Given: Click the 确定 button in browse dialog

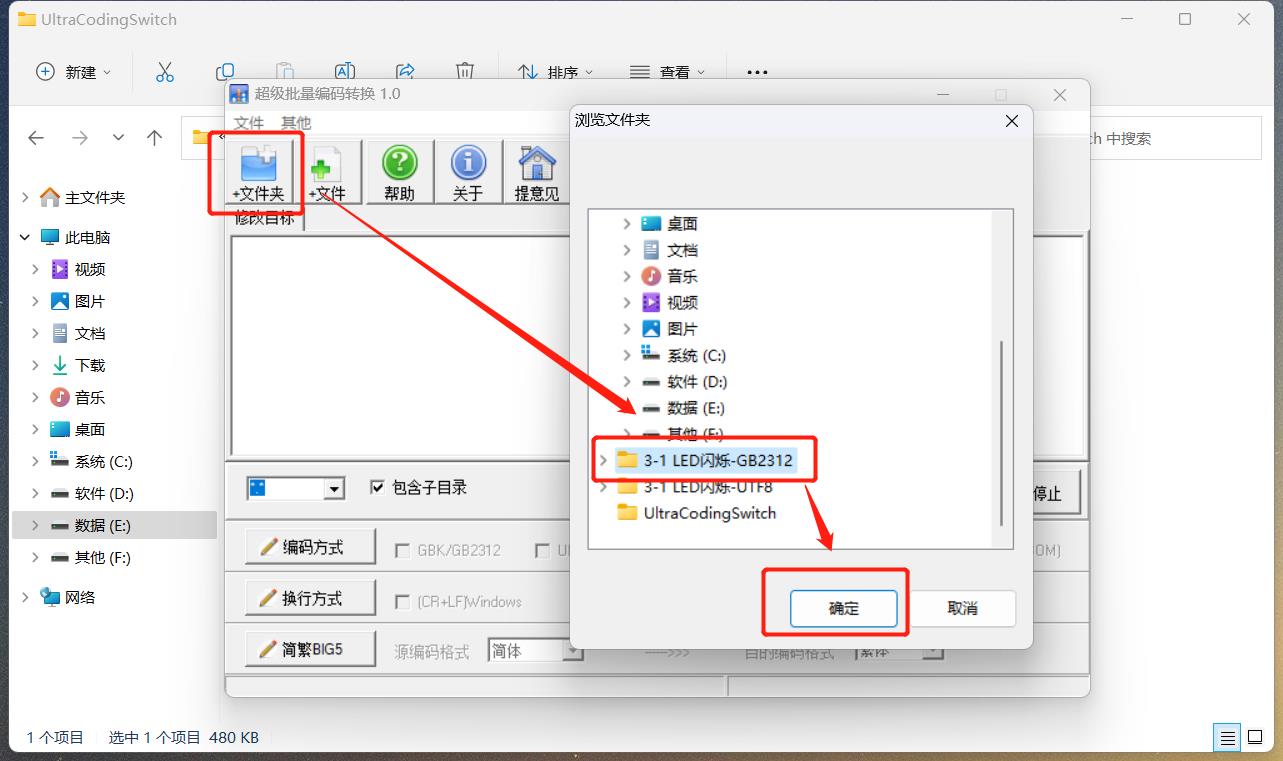Looking at the screenshot, I should click(x=843, y=608).
